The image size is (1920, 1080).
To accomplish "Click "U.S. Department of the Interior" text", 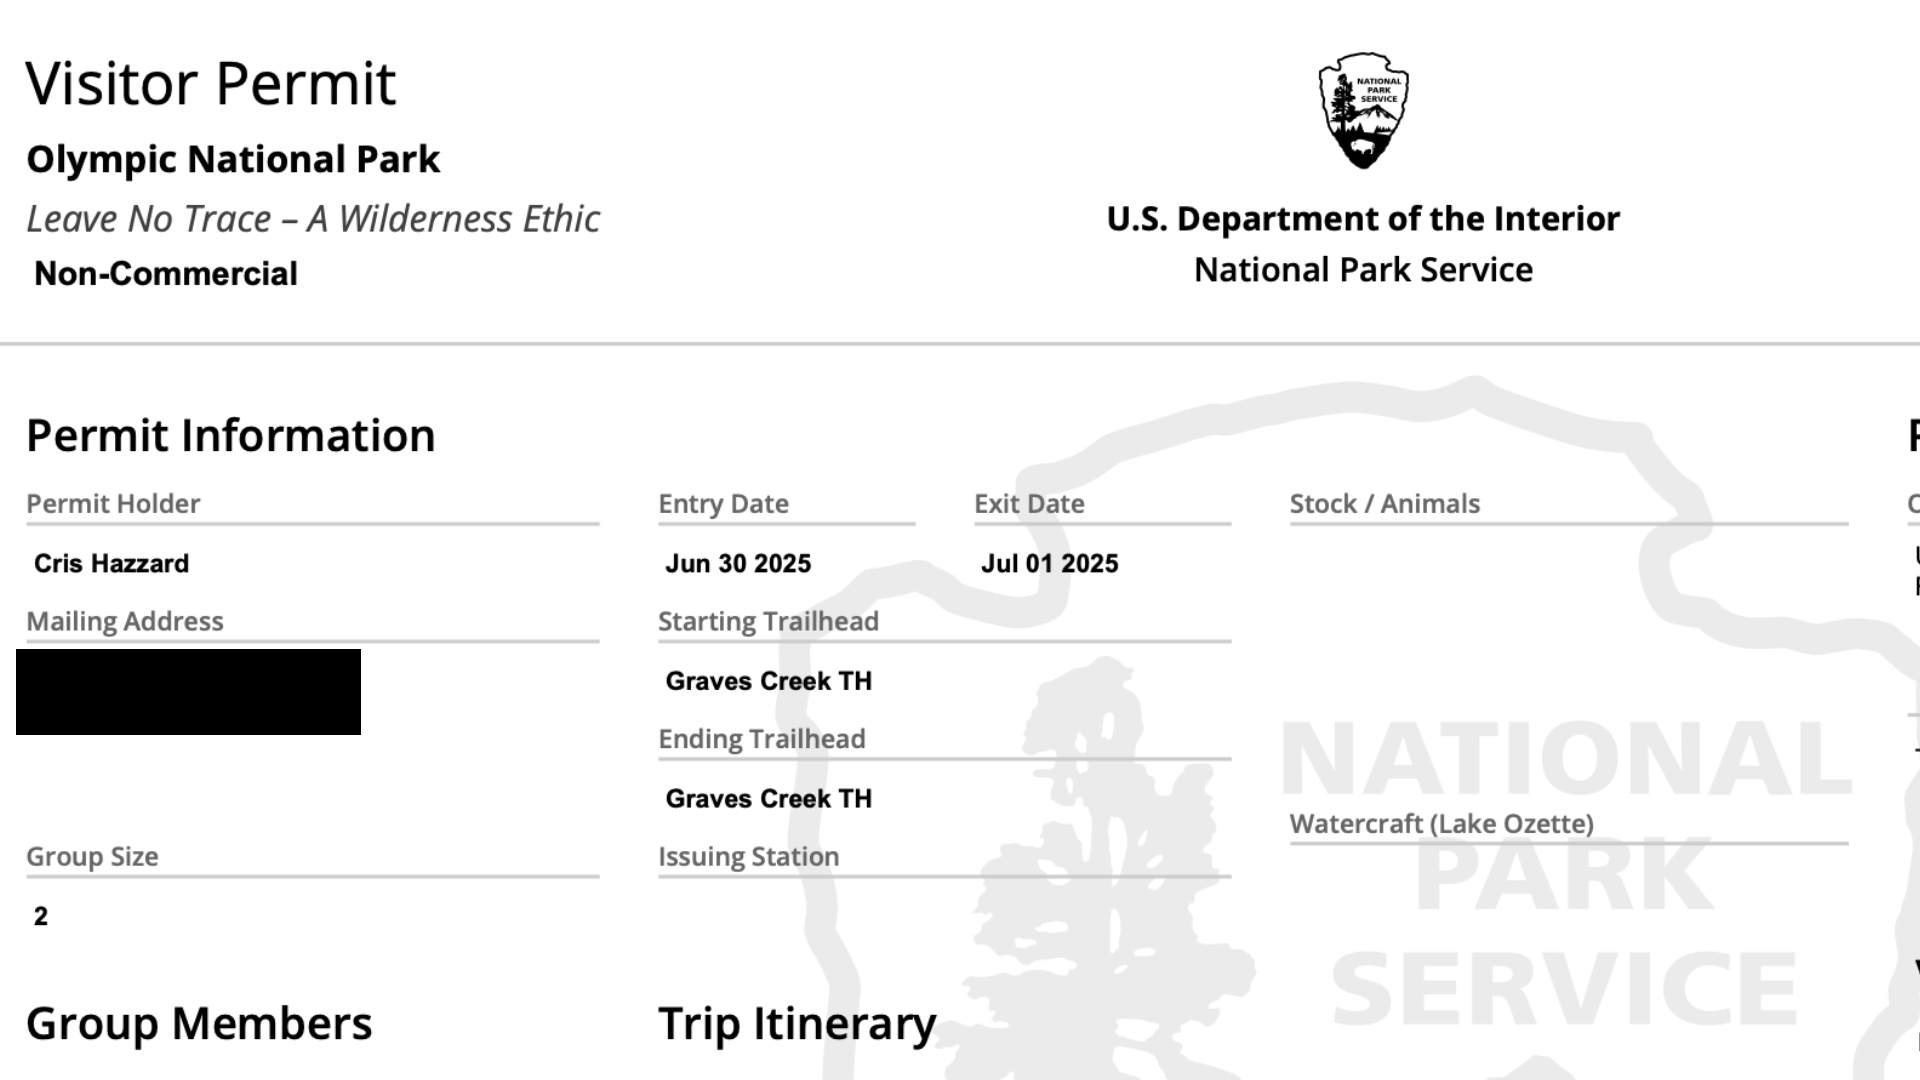I will click(x=1363, y=219).
